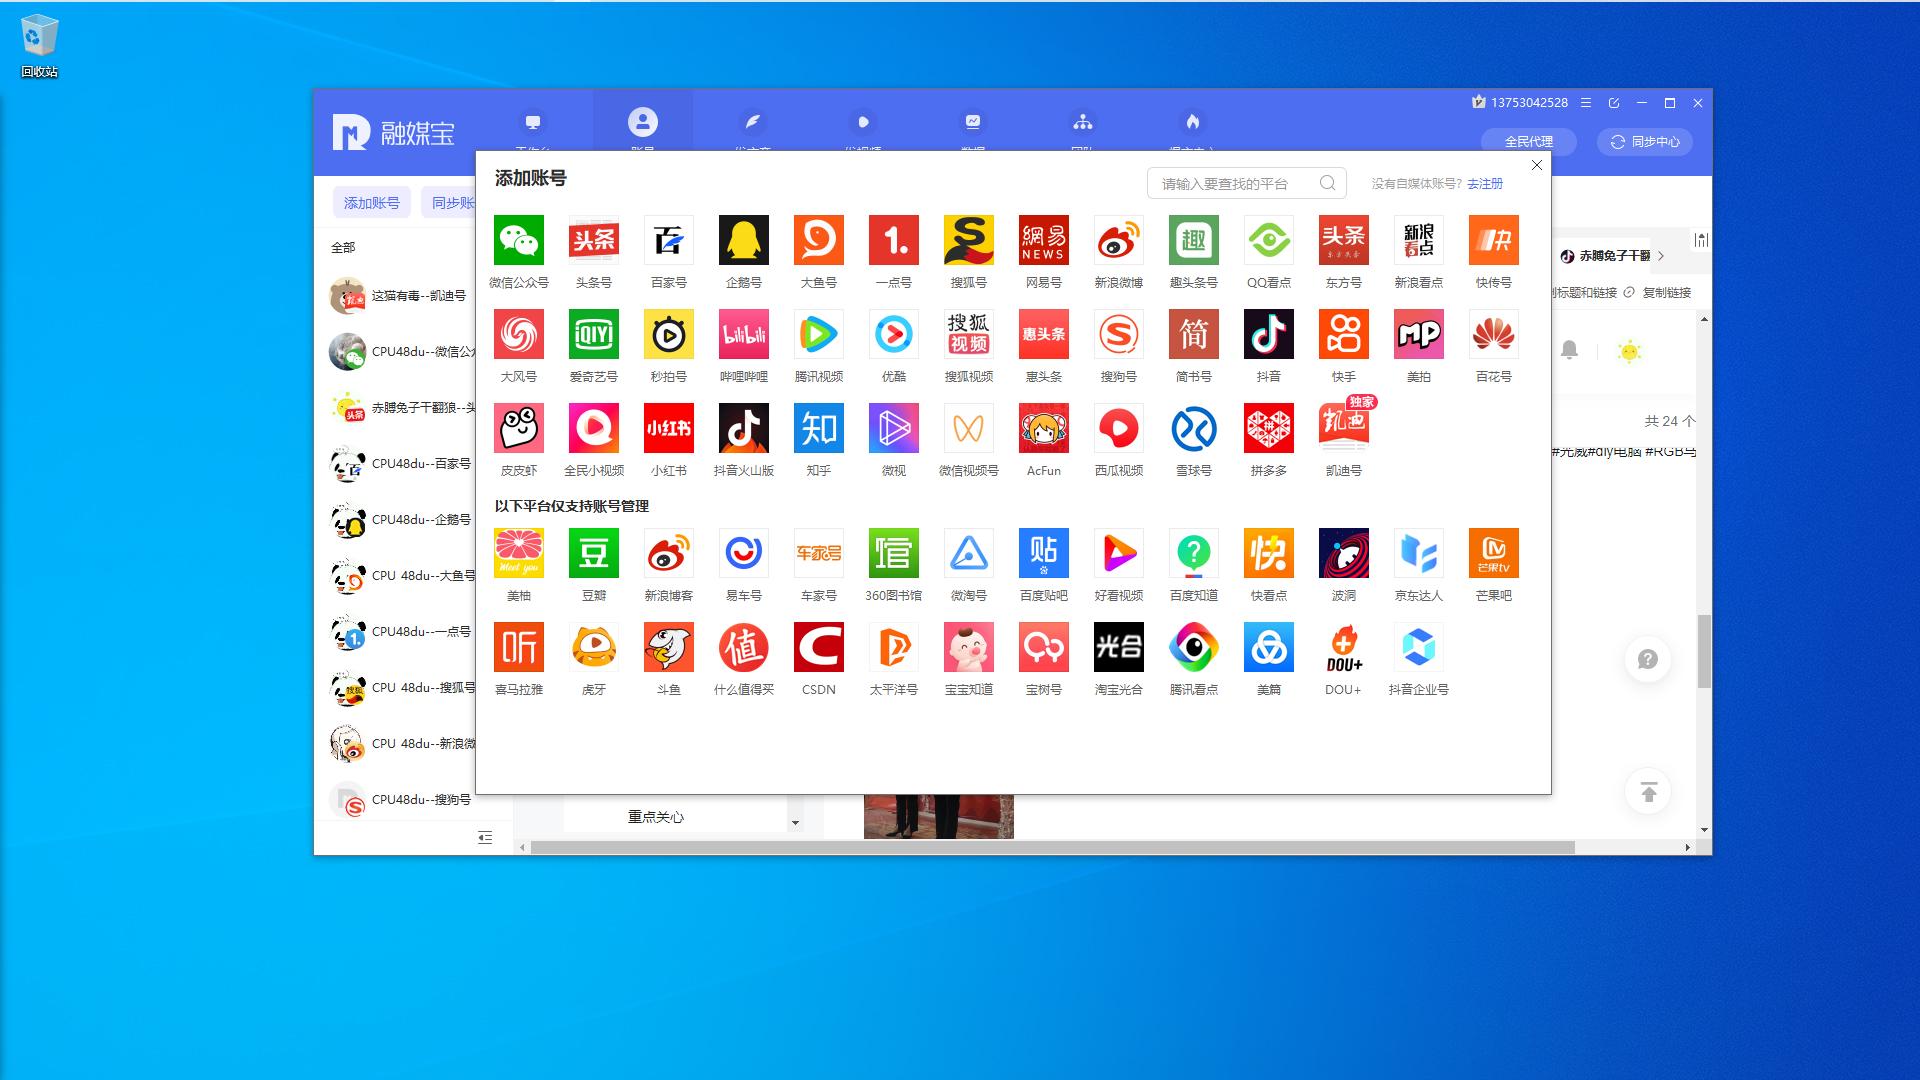Open the yellow sun theme toggle
The image size is (1920, 1080).
[1629, 351]
